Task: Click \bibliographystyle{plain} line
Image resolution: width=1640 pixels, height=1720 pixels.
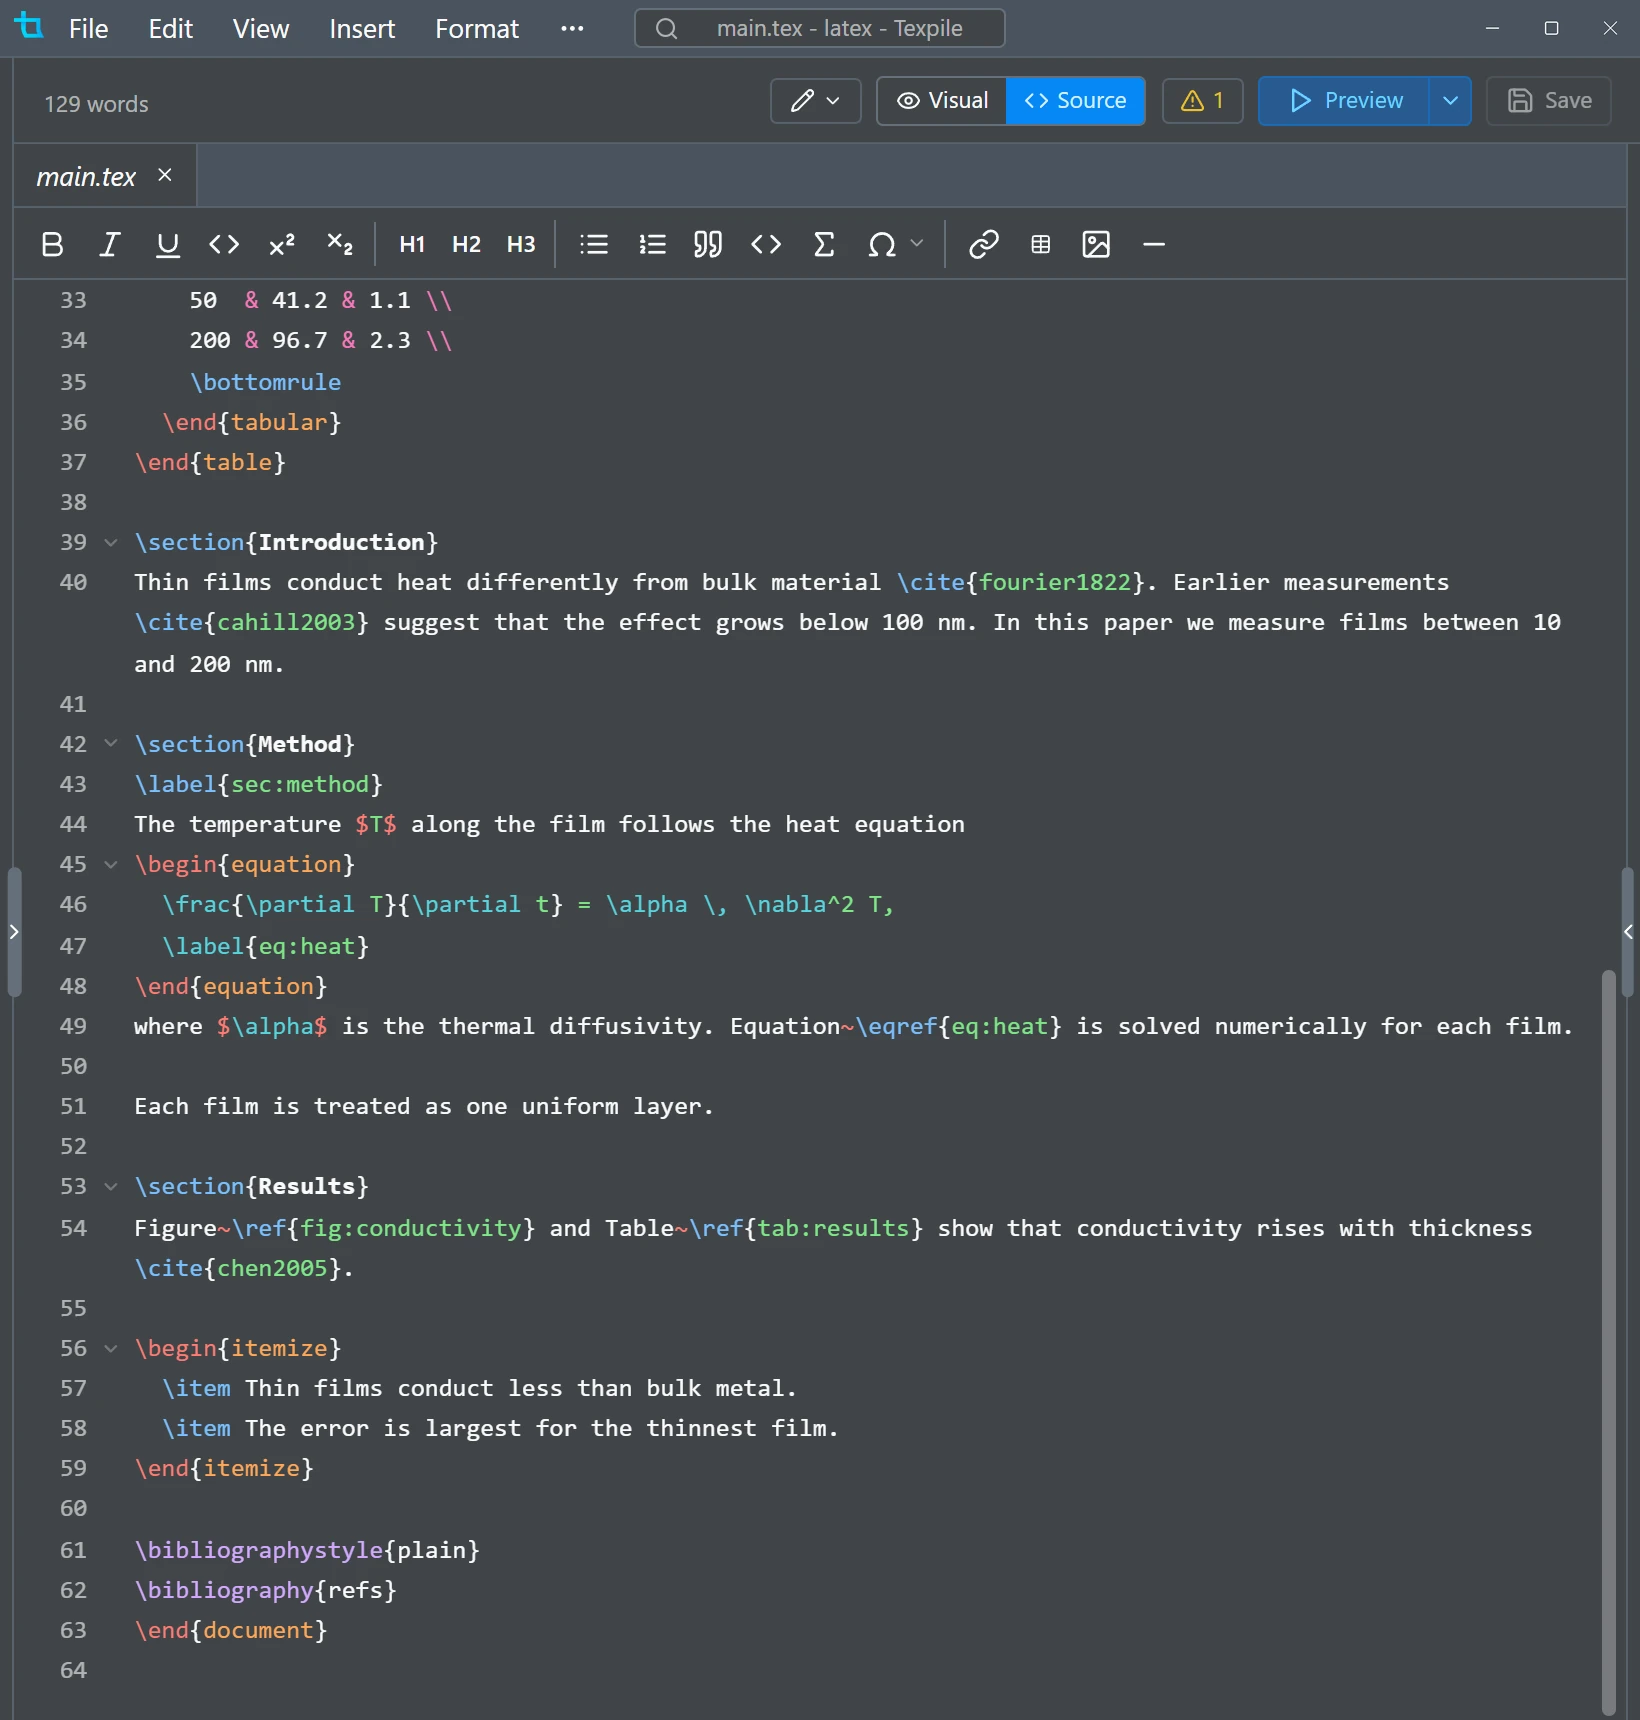Action: click(x=307, y=1550)
